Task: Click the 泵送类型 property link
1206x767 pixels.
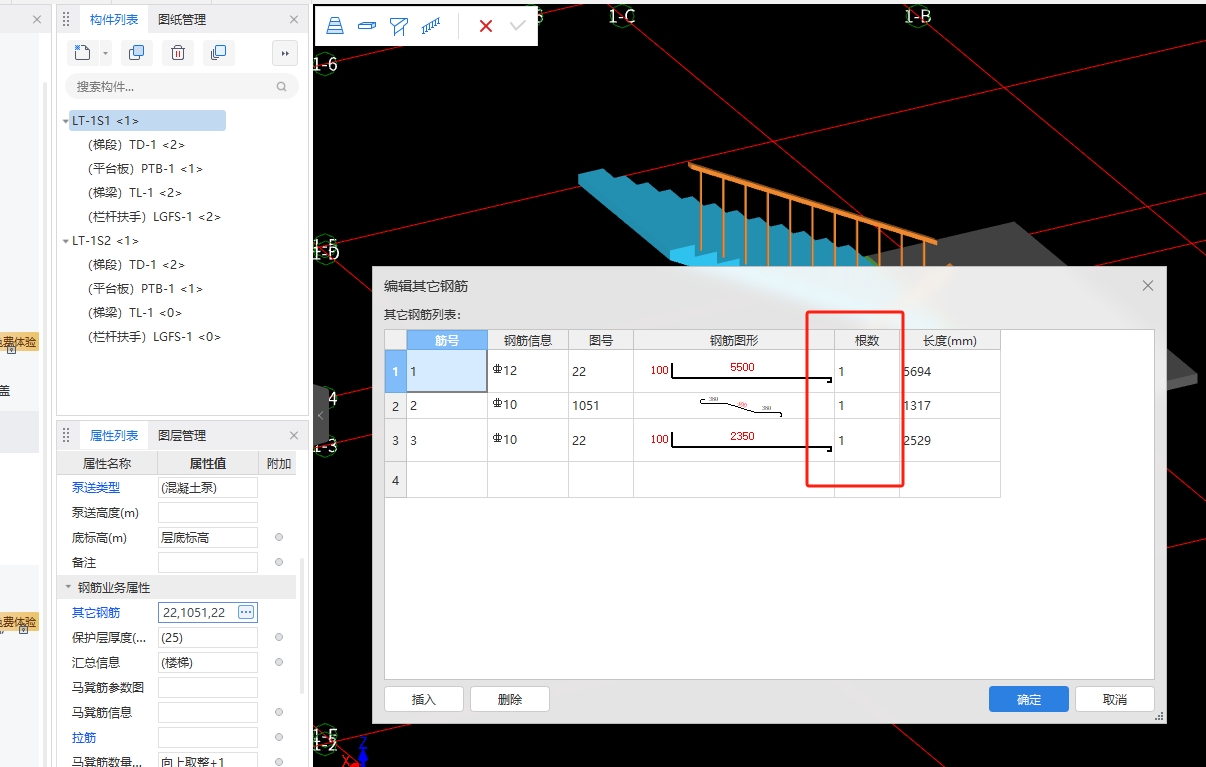Action: 96,488
